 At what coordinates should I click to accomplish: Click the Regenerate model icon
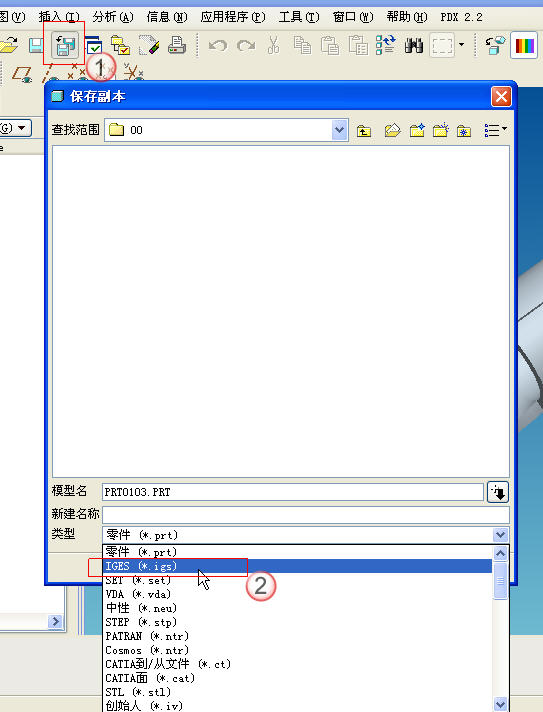(385, 45)
